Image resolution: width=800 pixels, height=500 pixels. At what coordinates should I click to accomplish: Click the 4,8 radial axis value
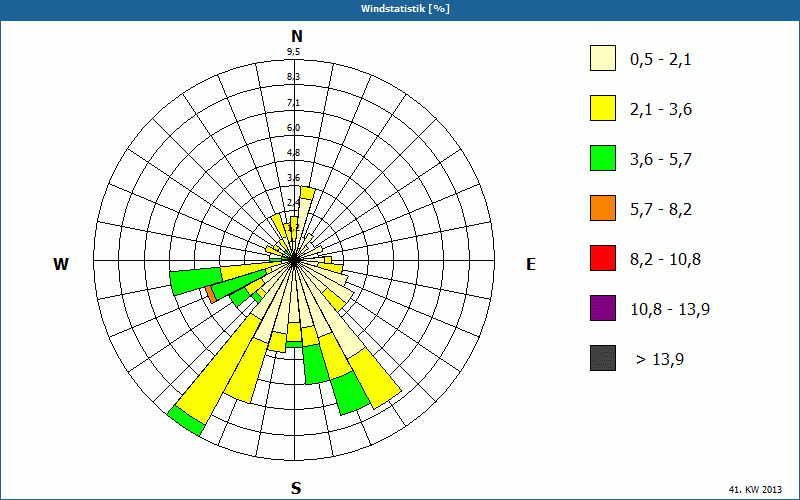[x=293, y=153]
